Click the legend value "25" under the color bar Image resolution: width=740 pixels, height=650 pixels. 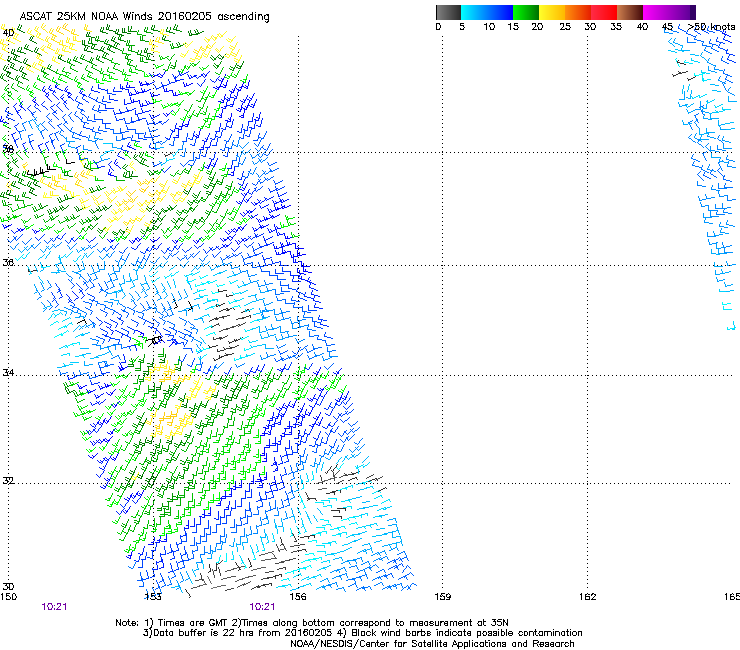[x=565, y=27]
